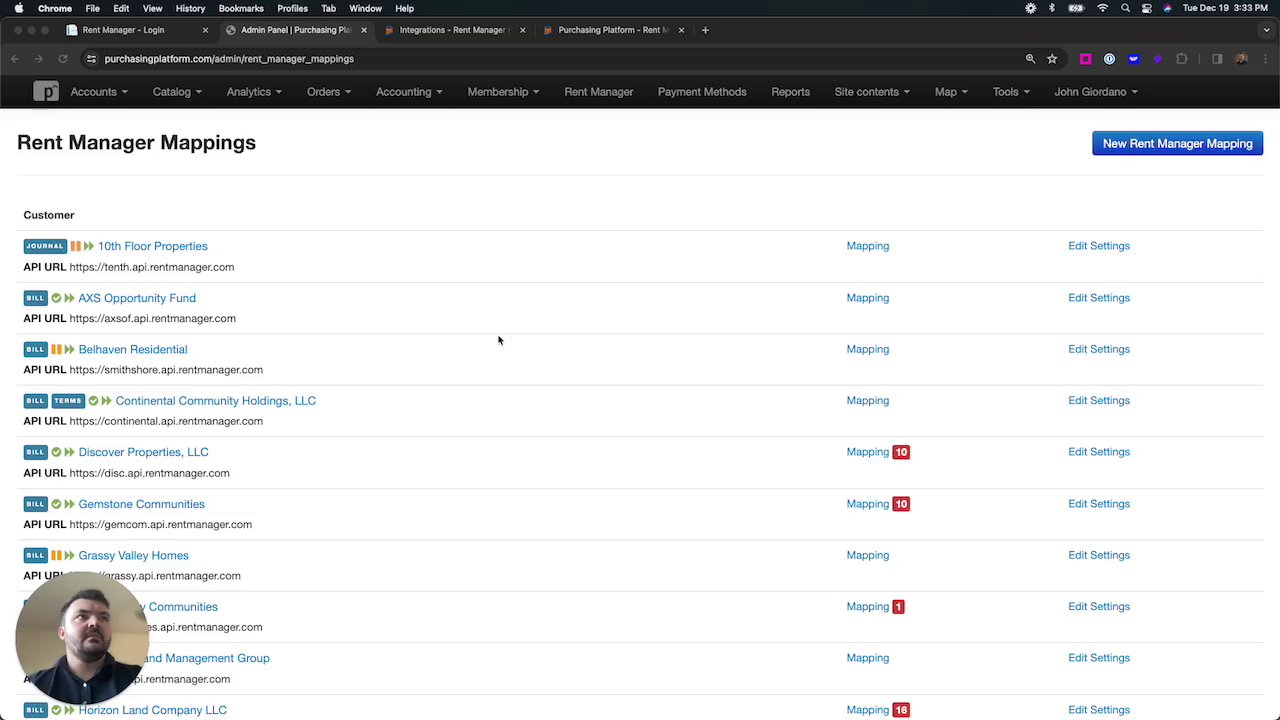Click the fast-forward icon beside Belhaven Residential
1280x720 pixels.
pos(69,349)
